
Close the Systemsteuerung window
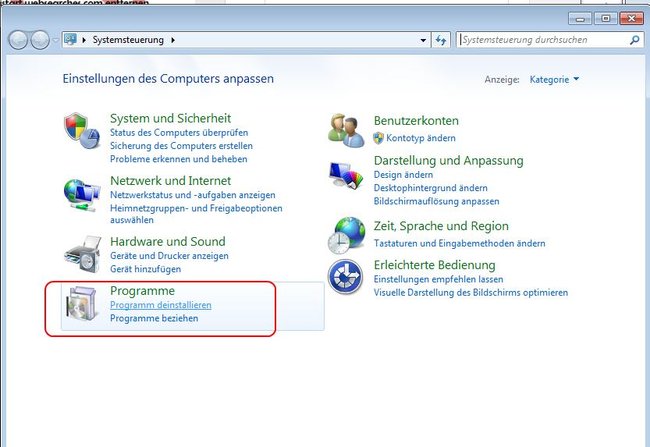click(x=631, y=19)
